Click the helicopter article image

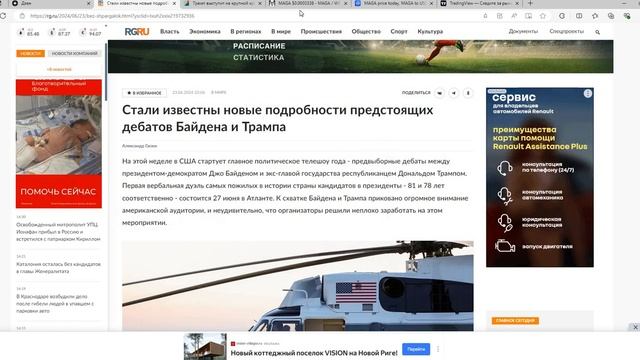[x=298, y=286]
